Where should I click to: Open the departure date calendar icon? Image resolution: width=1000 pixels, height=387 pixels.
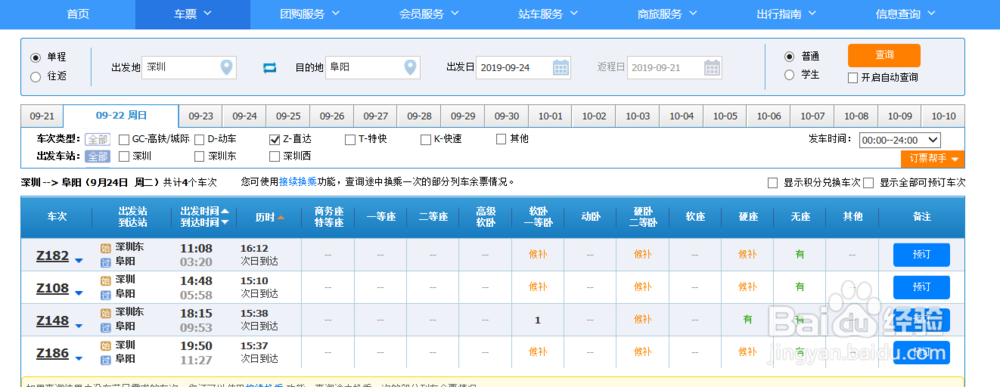pos(561,67)
